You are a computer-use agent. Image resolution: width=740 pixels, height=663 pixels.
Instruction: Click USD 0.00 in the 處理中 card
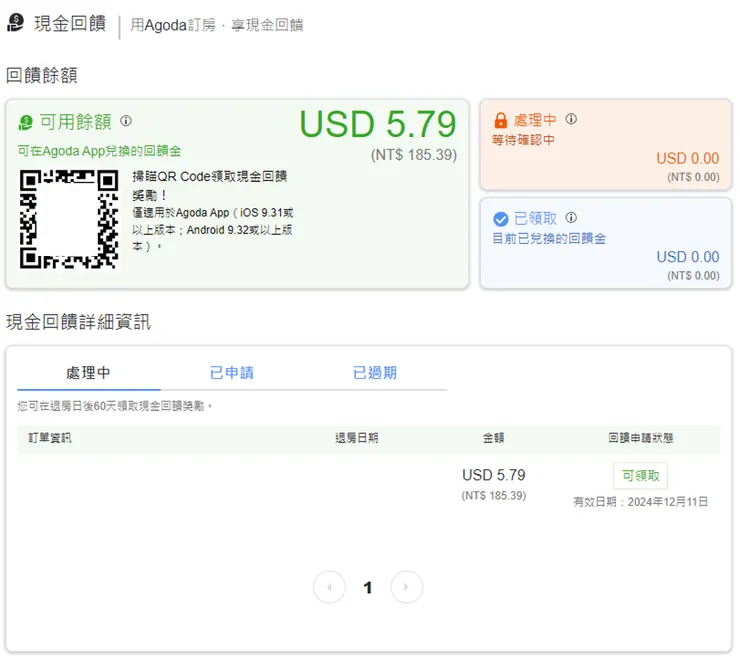(688, 159)
